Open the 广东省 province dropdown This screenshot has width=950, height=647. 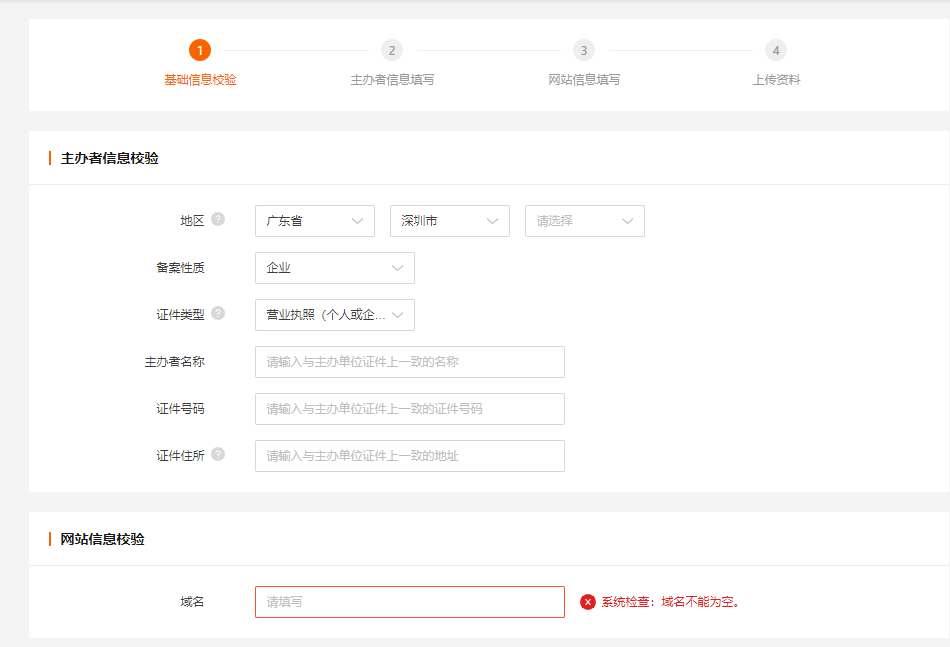[x=314, y=221]
